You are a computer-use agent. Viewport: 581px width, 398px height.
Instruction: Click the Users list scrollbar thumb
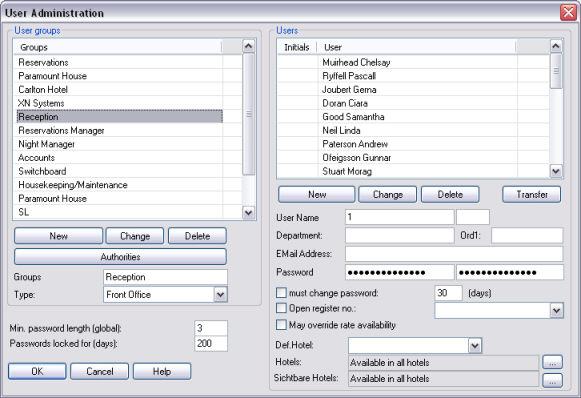tap(556, 71)
